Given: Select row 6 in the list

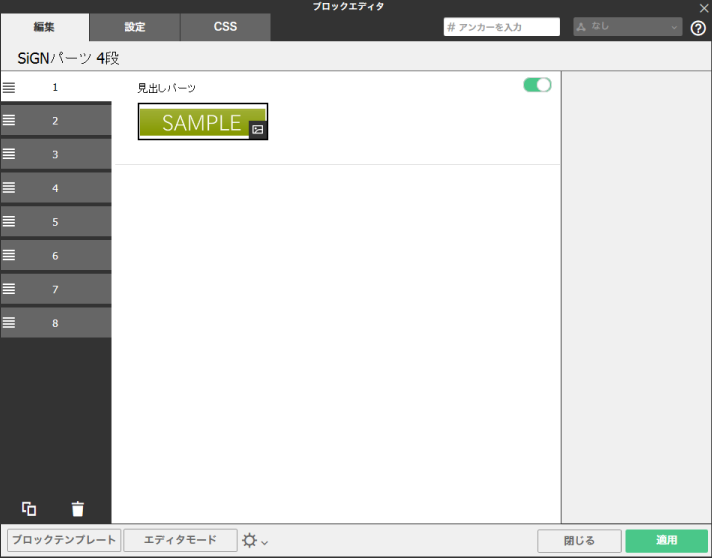Looking at the screenshot, I should pos(56,255).
